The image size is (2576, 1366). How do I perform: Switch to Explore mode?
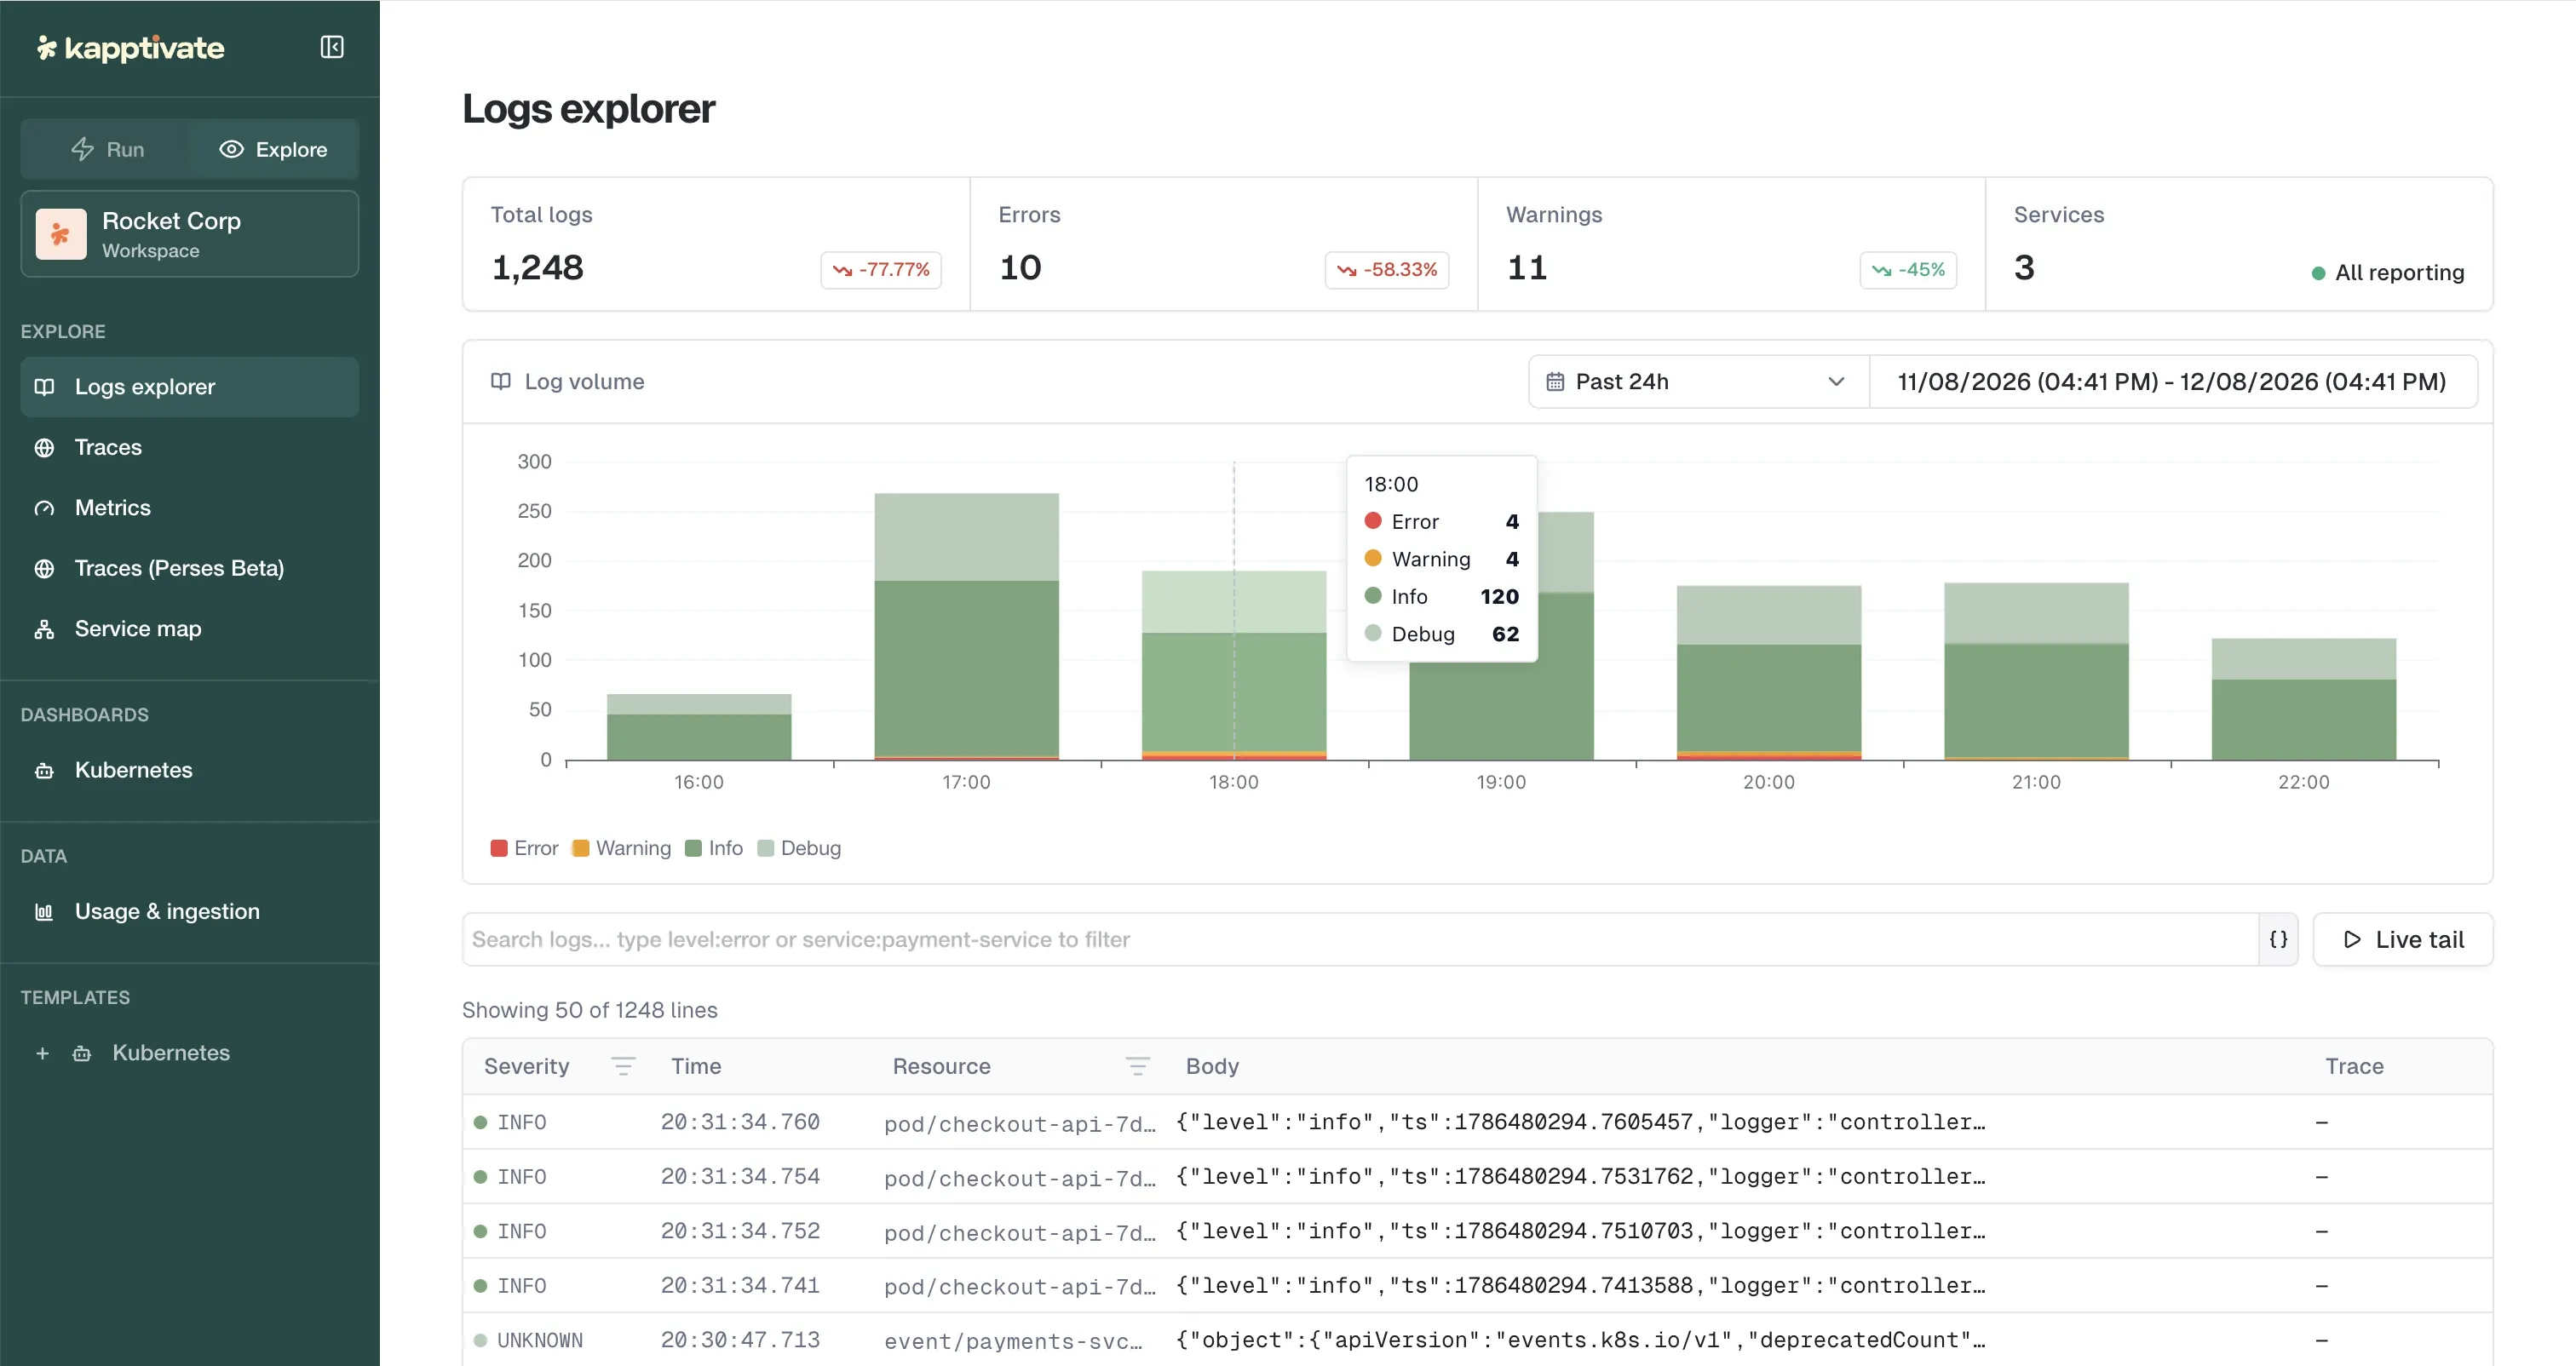[273, 149]
